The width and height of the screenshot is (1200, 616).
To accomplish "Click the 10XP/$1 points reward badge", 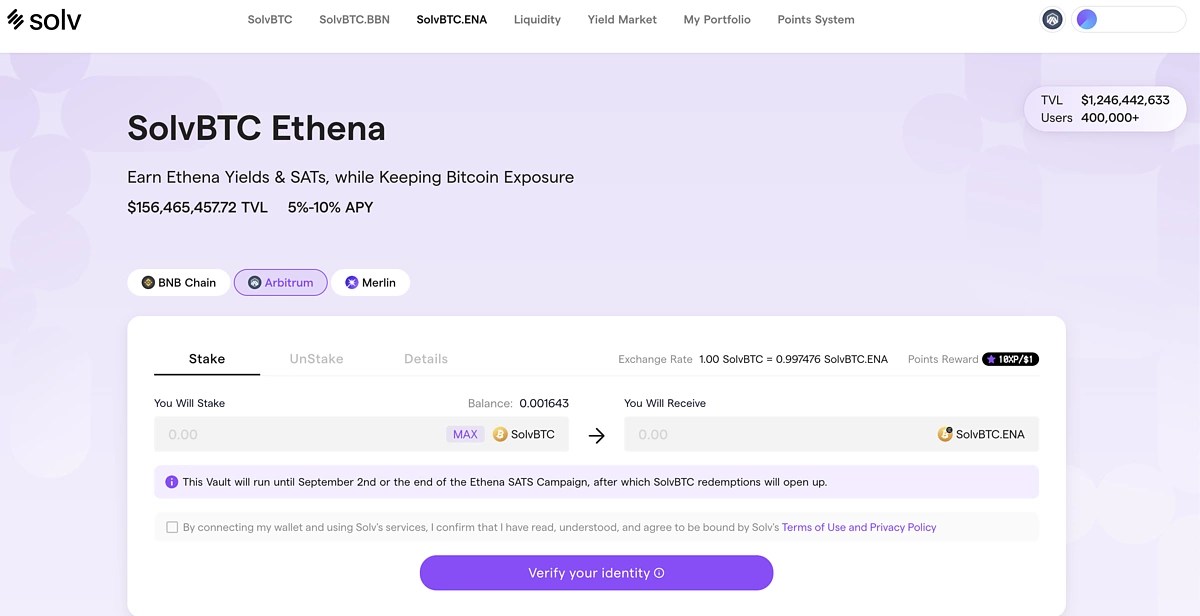I will [x=1010, y=359].
